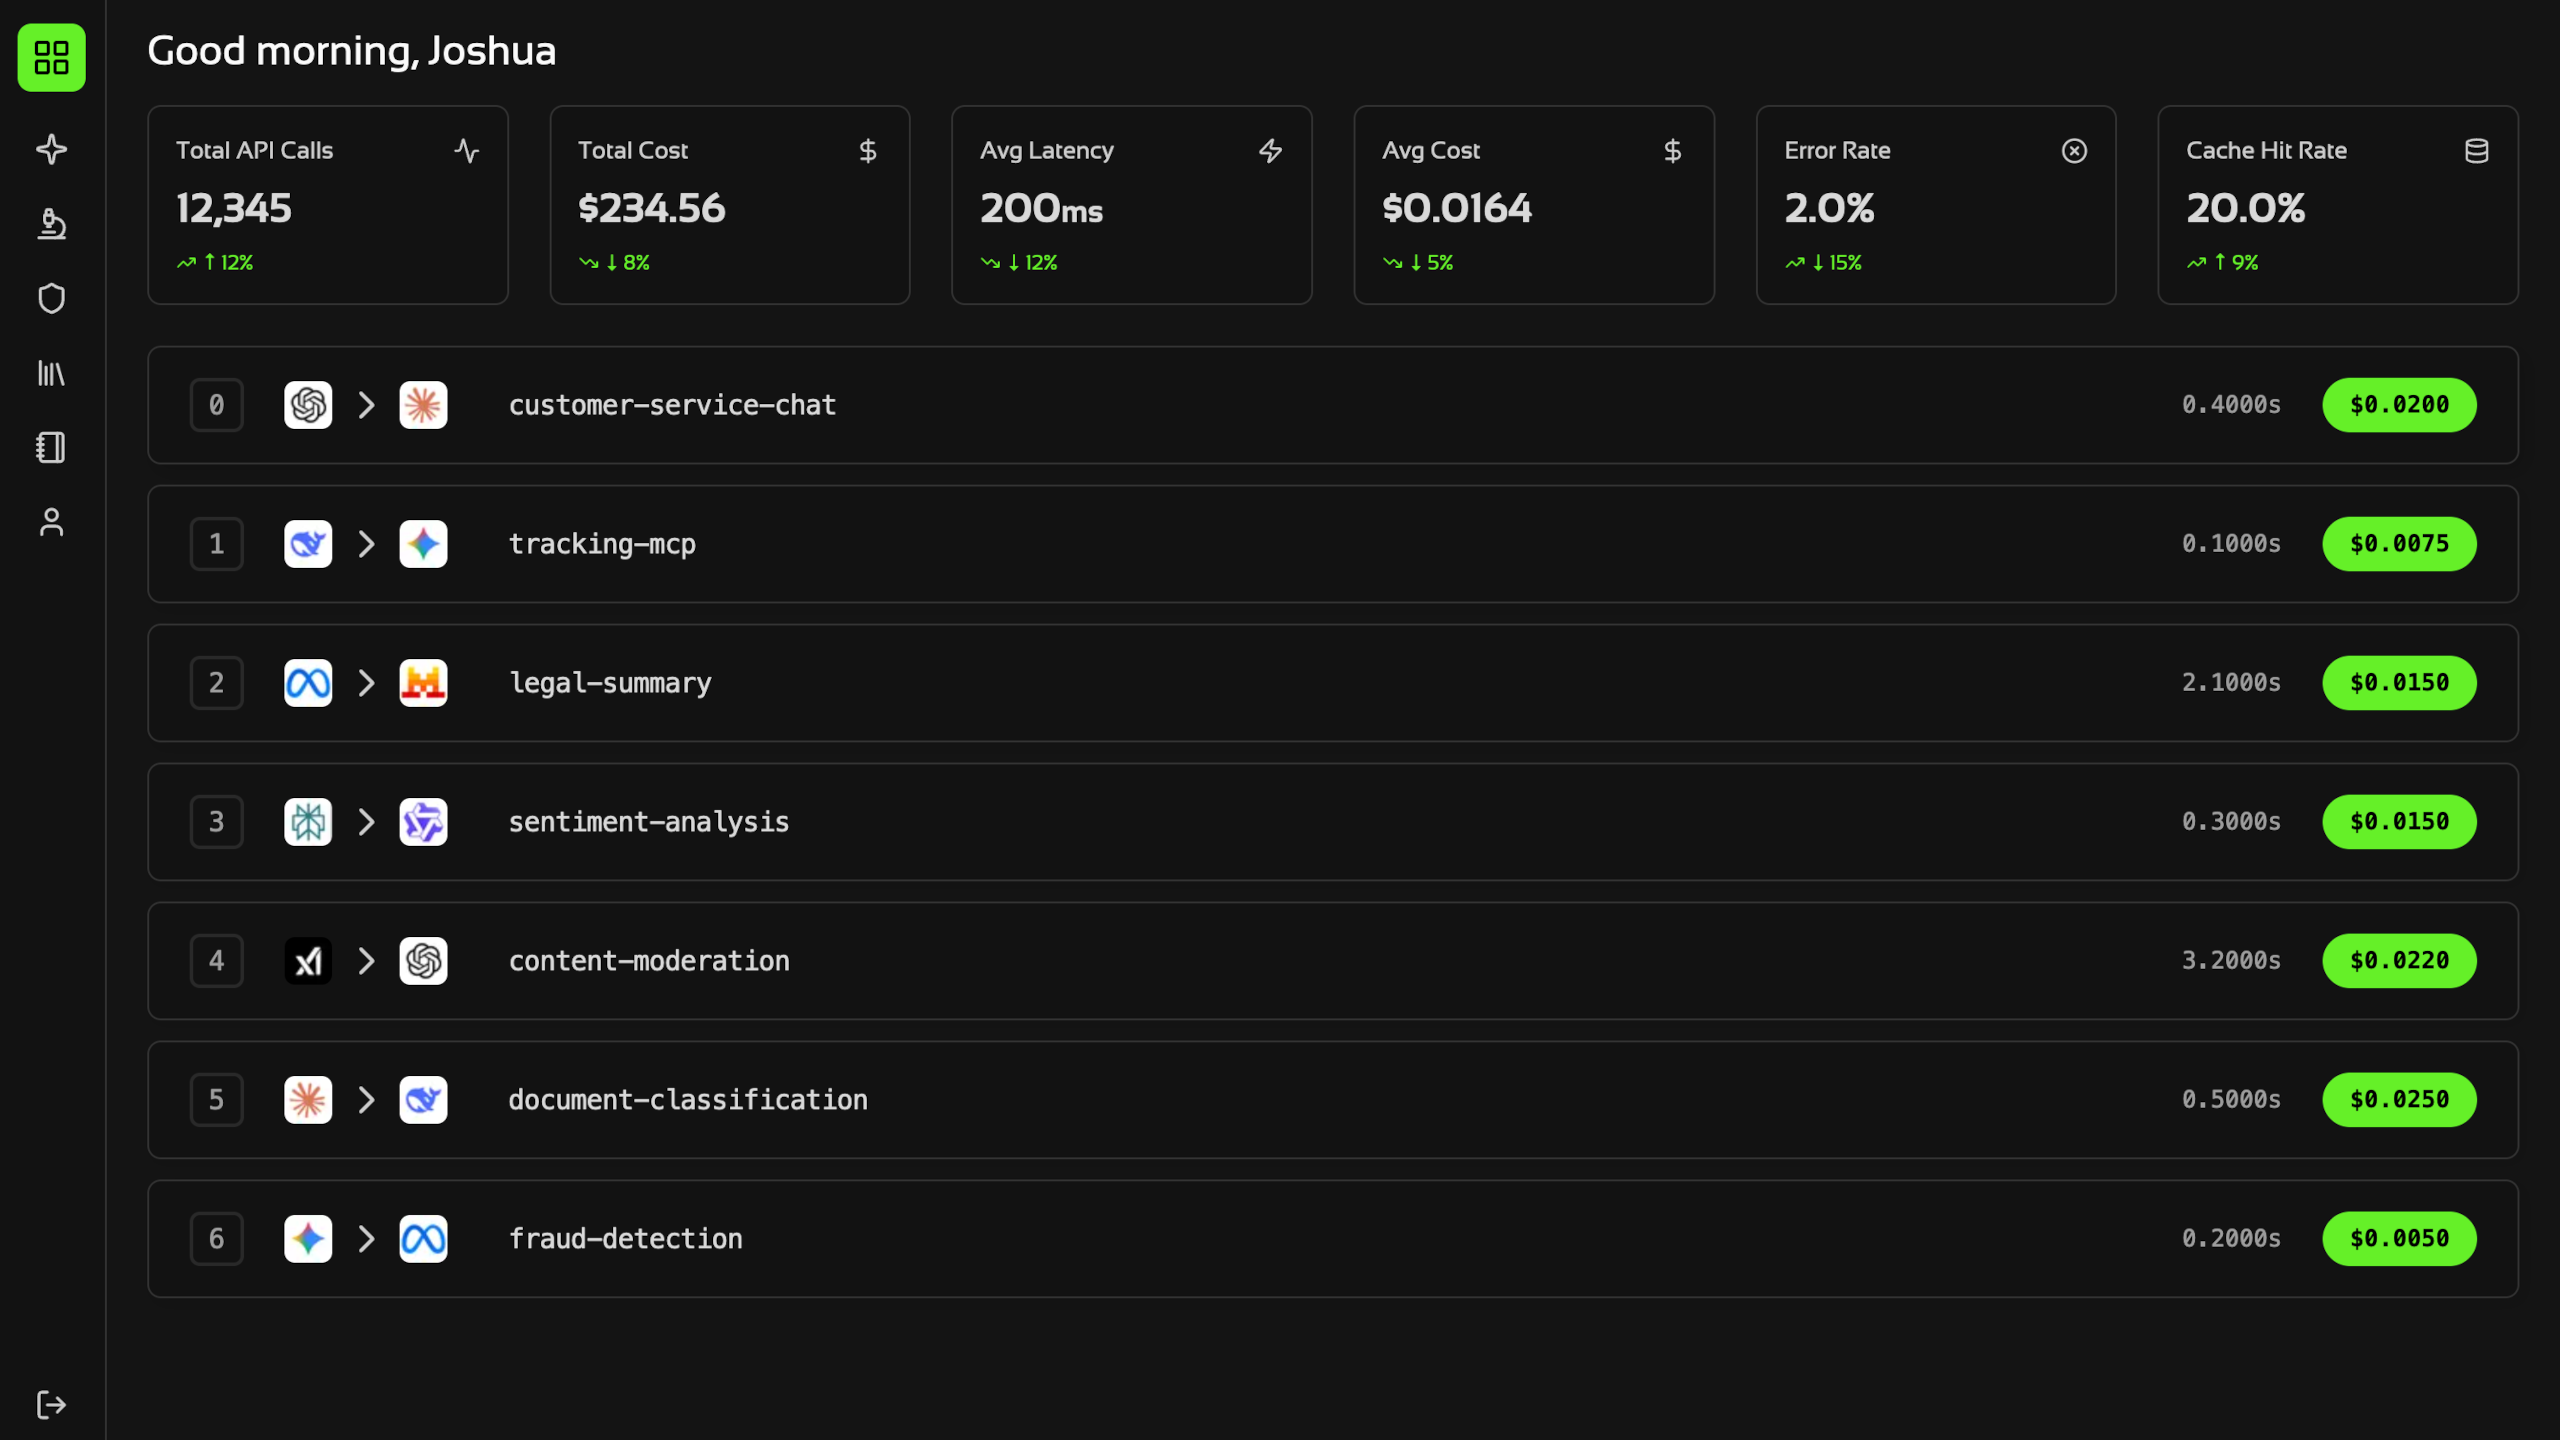Click the logout icon at sidebar bottom
This screenshot has width=2560, height=1440.
pos(51,1404)
